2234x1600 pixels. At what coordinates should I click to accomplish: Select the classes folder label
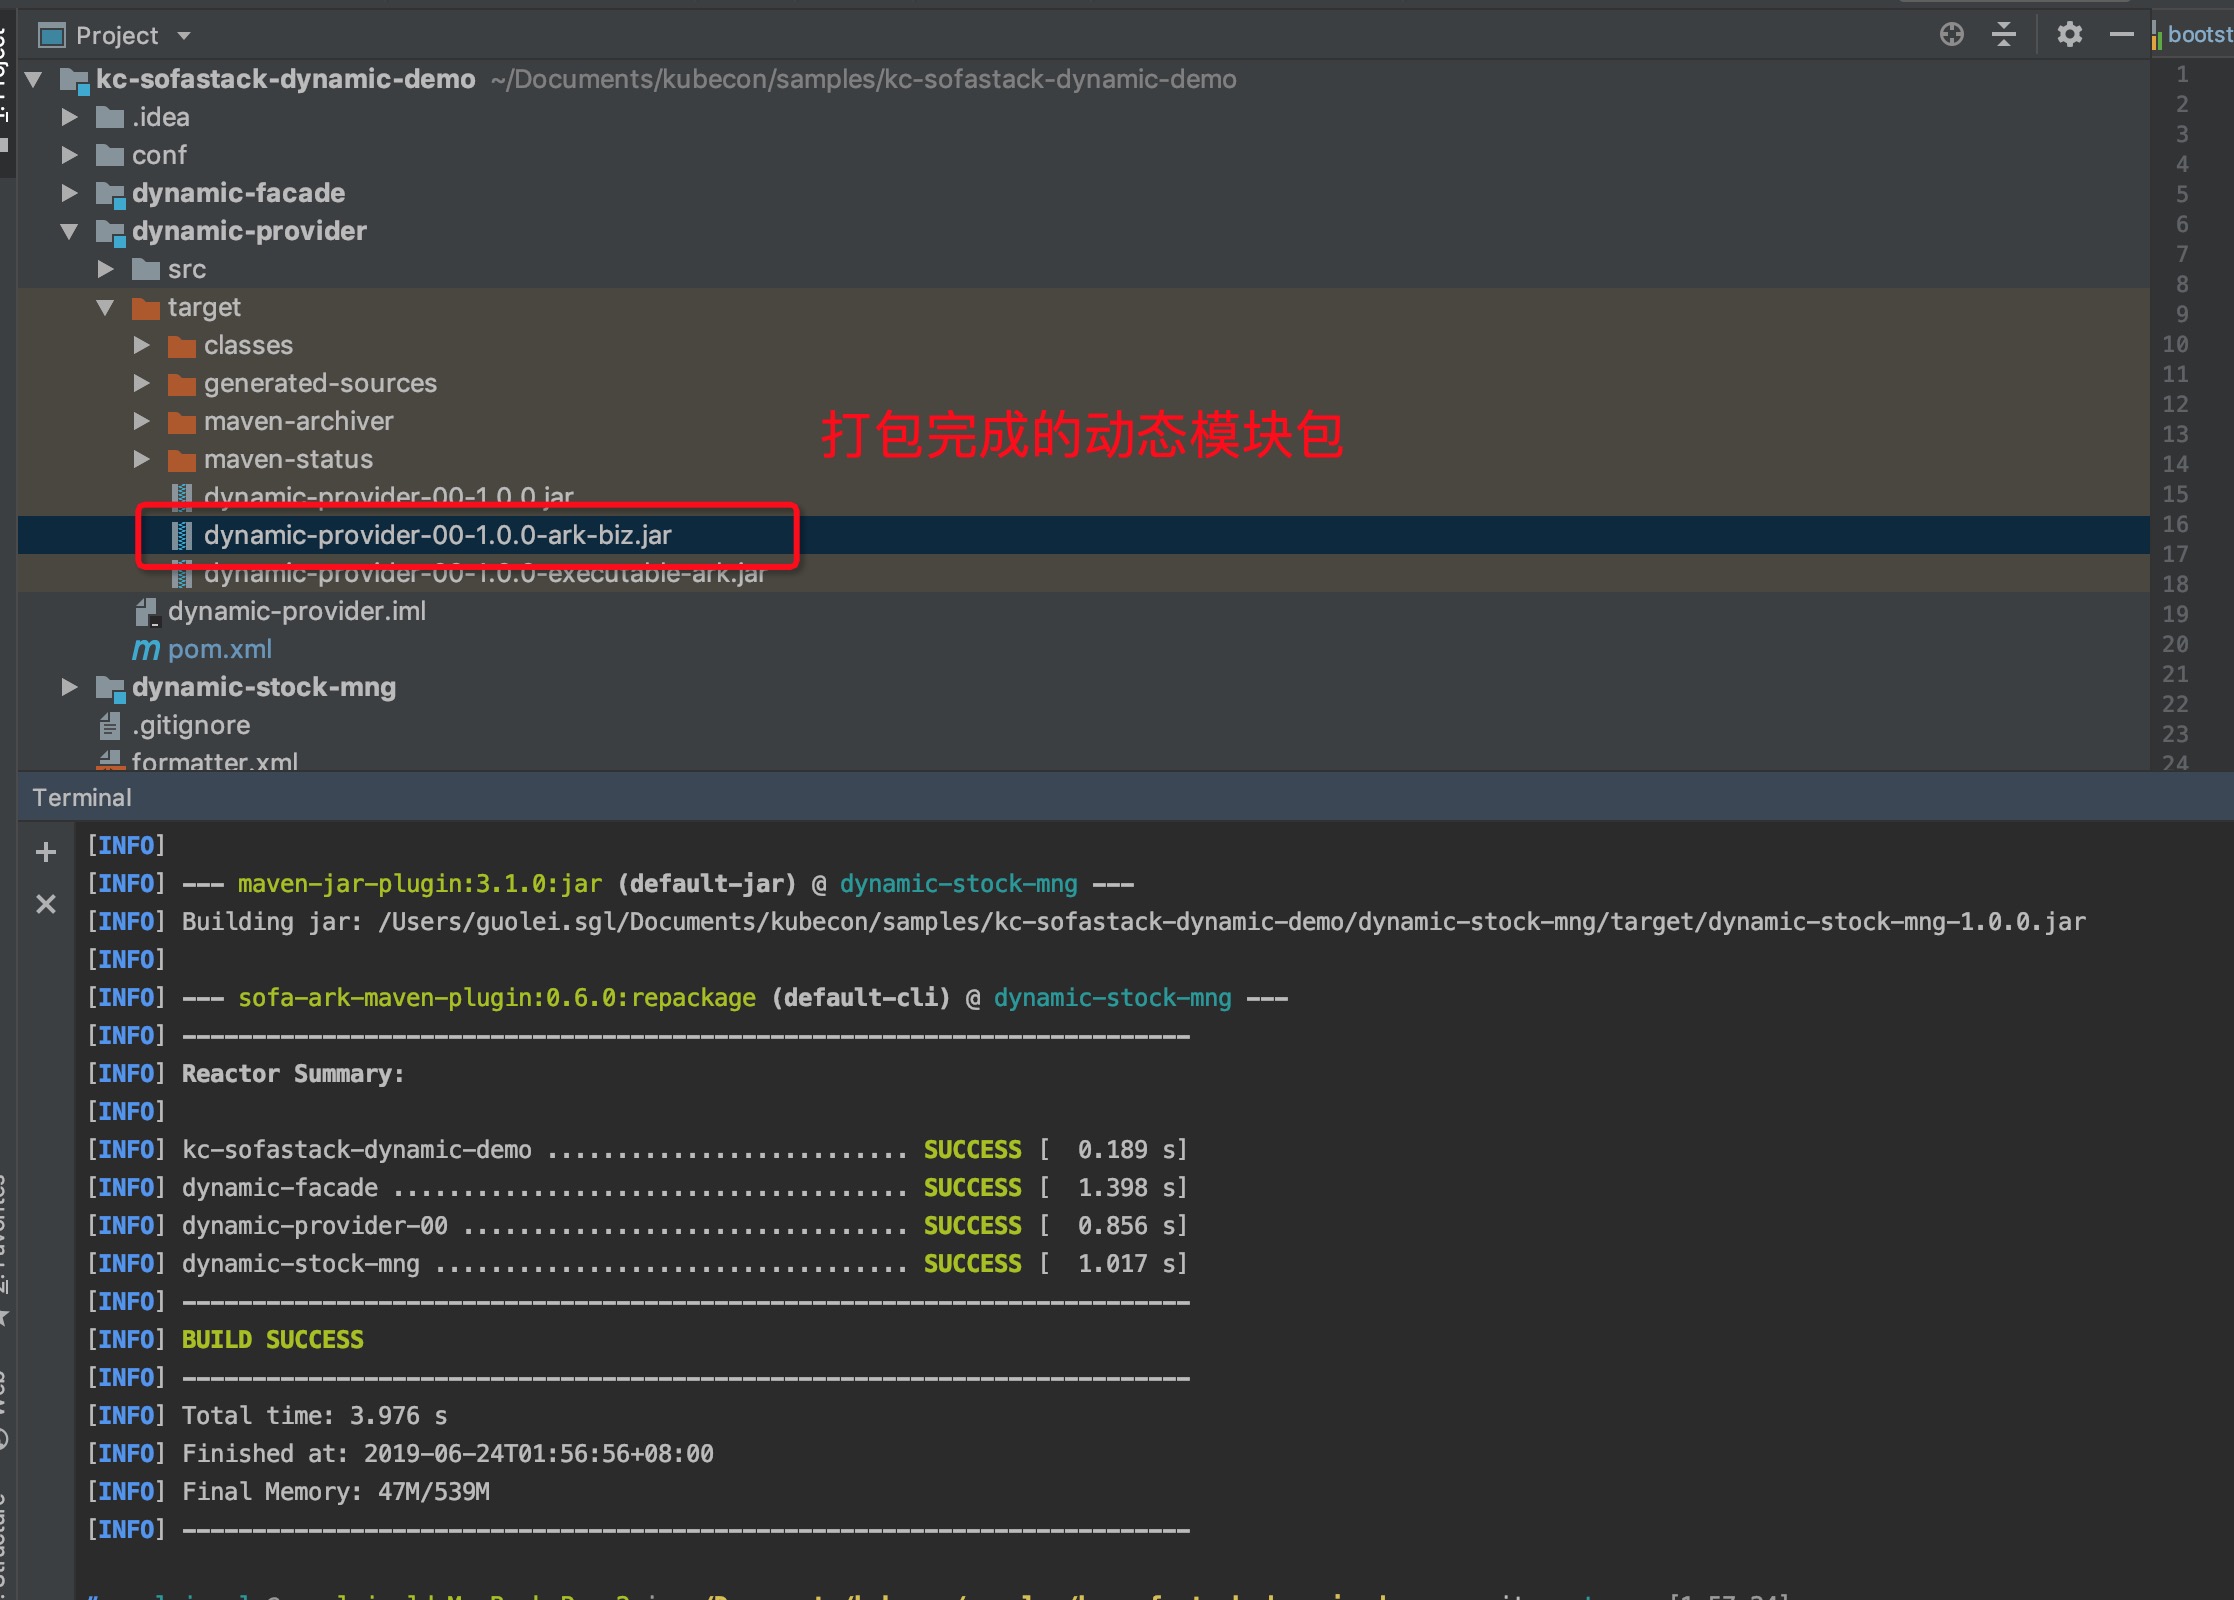pos(248,345)
